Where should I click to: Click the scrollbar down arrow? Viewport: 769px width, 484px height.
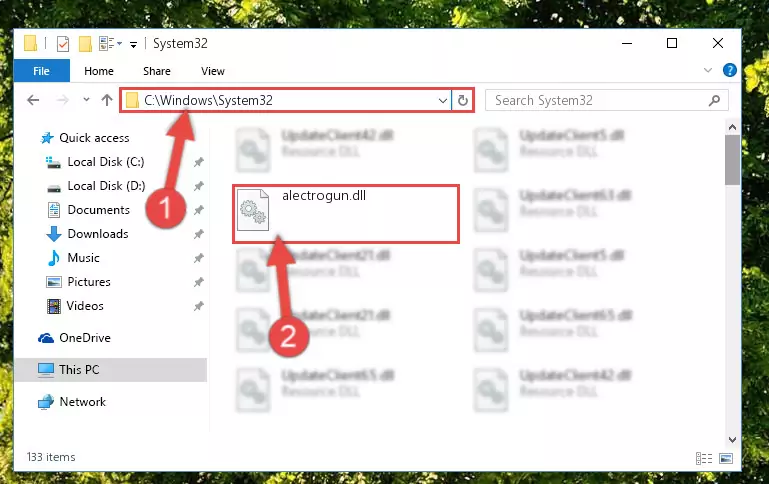732,439
